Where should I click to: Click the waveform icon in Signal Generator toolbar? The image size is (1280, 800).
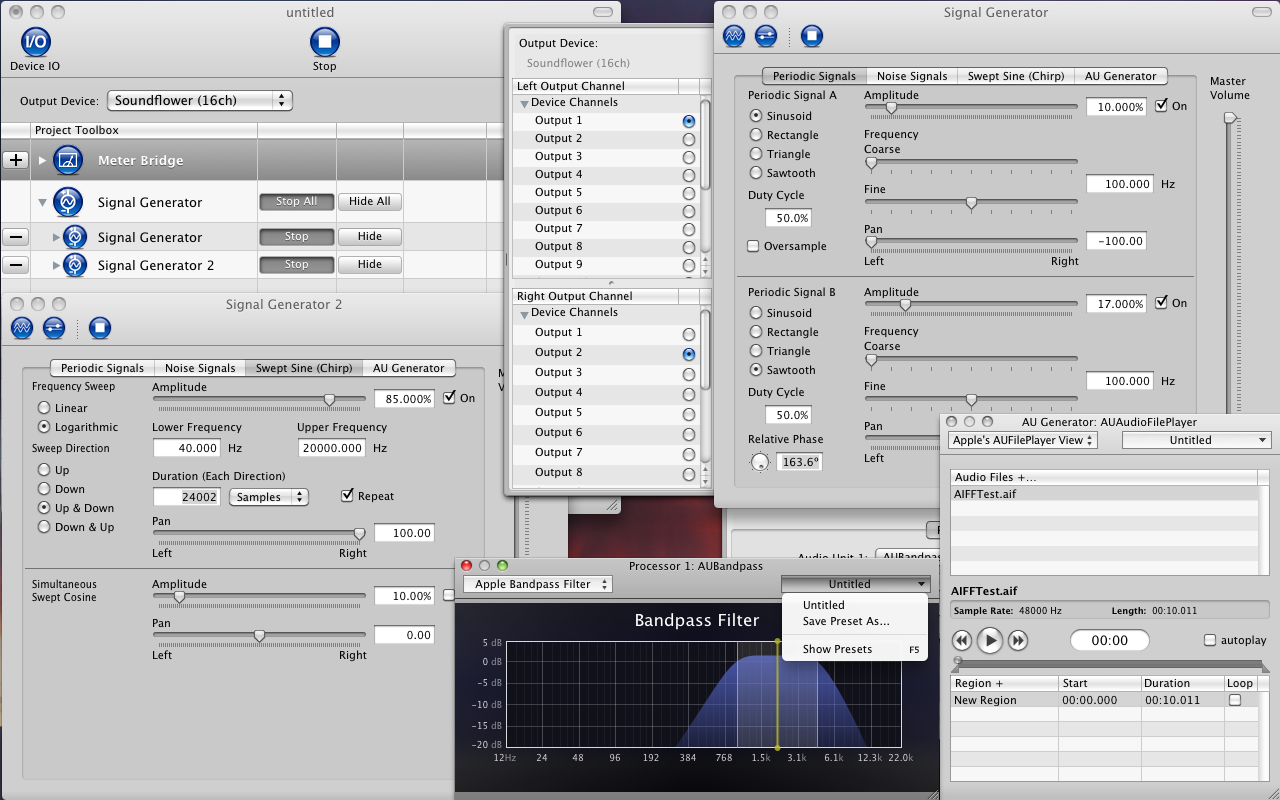[734, 36]
